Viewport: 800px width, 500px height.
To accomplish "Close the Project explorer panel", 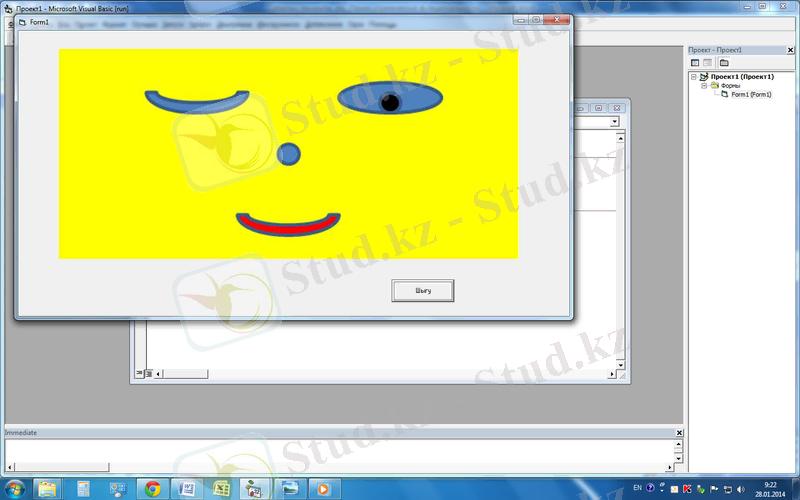I will coord(792,49).
